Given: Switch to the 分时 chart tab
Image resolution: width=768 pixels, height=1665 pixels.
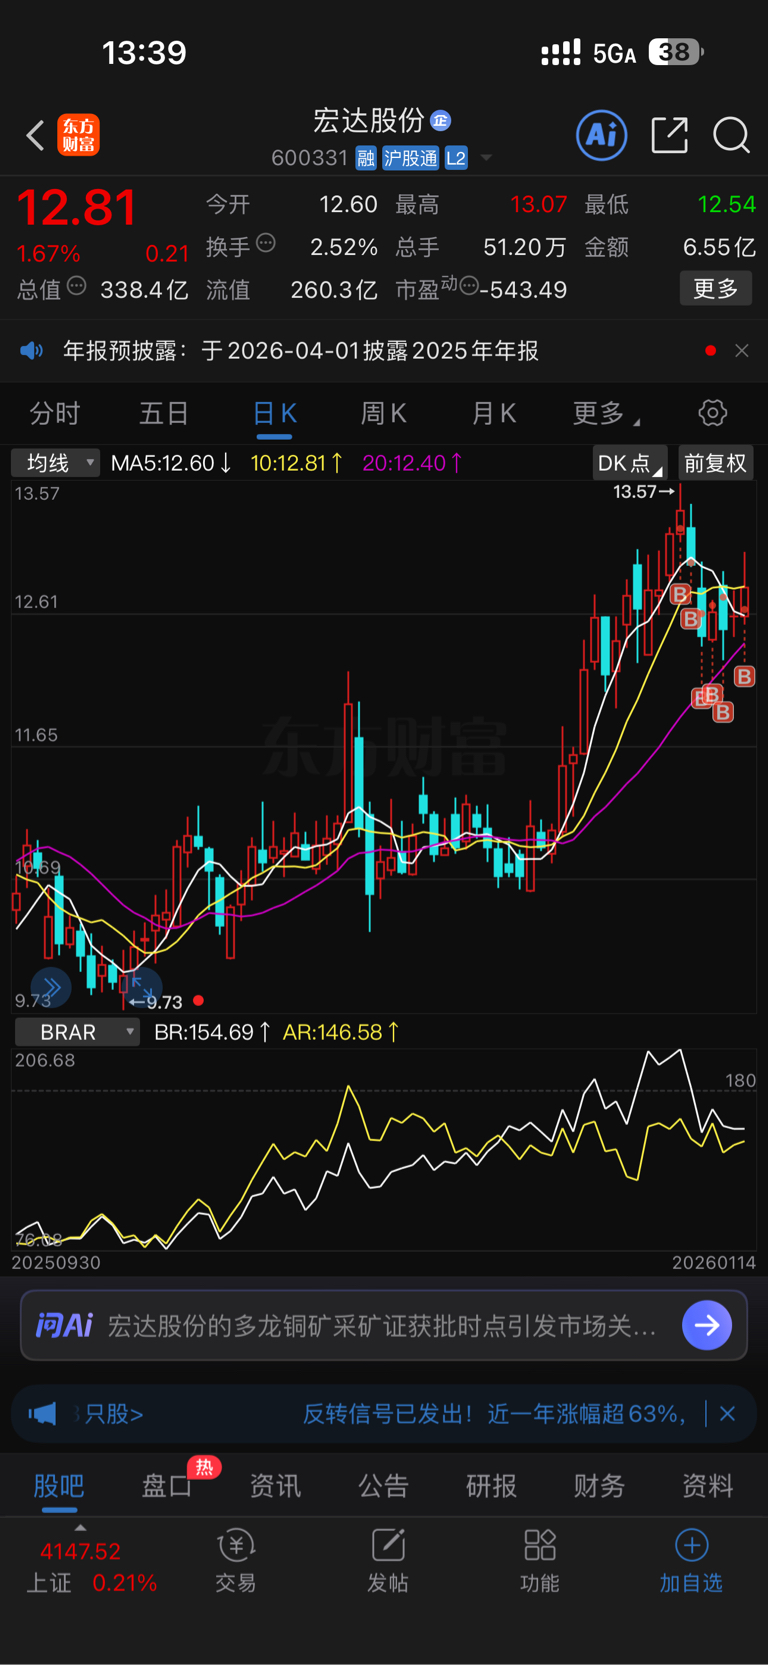Looking at the screenshot, I should [x=55, y=413].
